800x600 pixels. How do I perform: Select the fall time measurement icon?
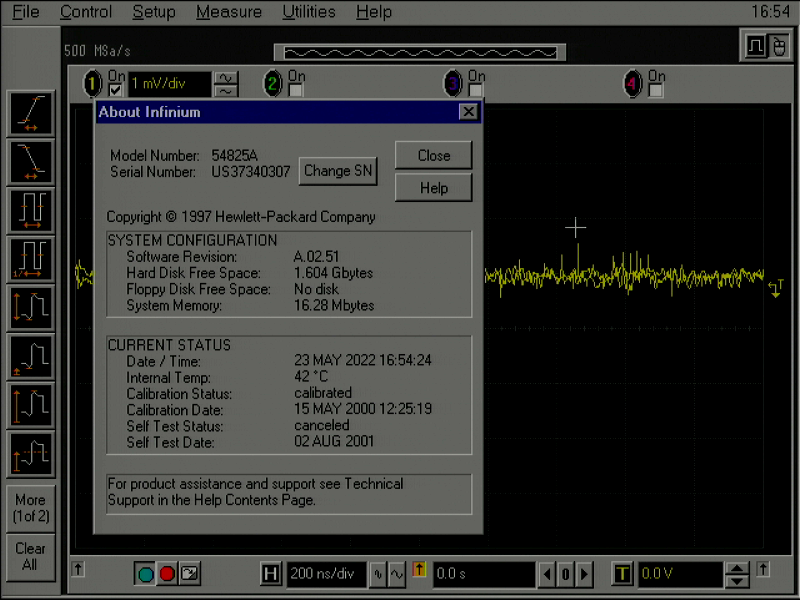click(x=29, y=161)
